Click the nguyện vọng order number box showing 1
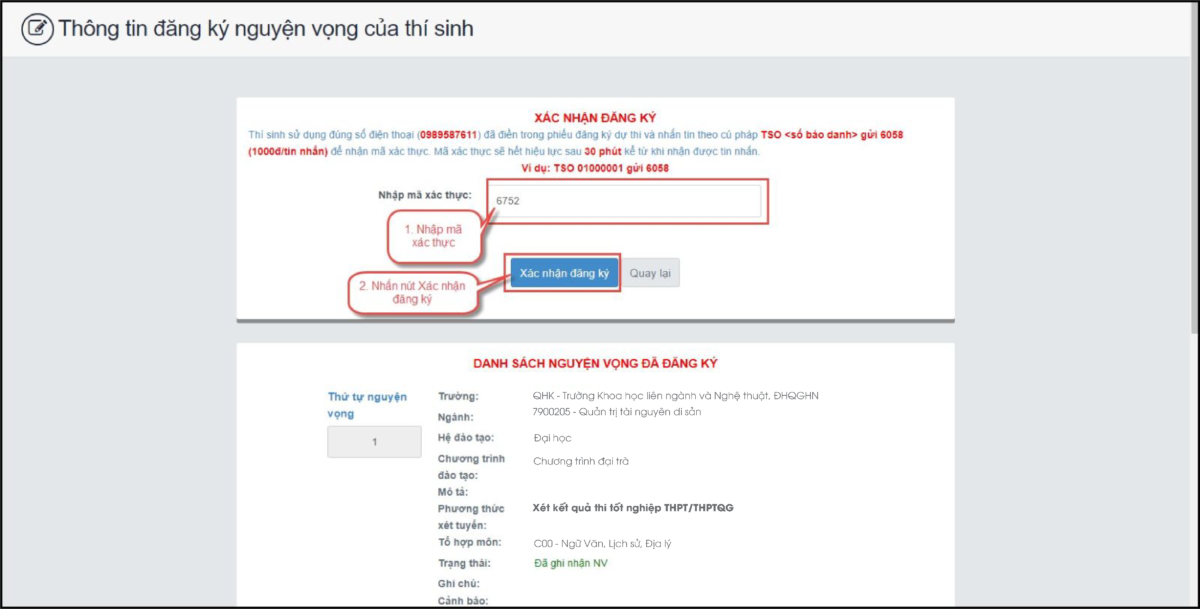 point(374,441)
